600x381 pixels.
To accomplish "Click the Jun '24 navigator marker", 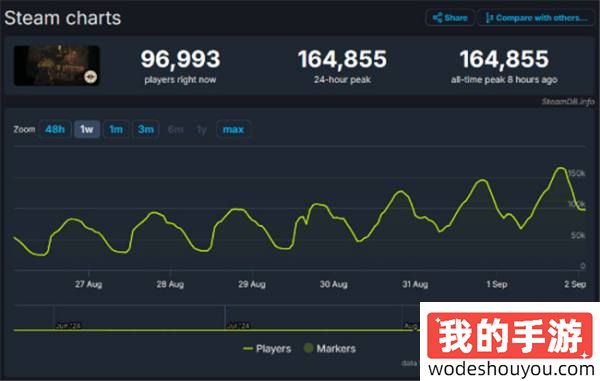I will 68,326.
